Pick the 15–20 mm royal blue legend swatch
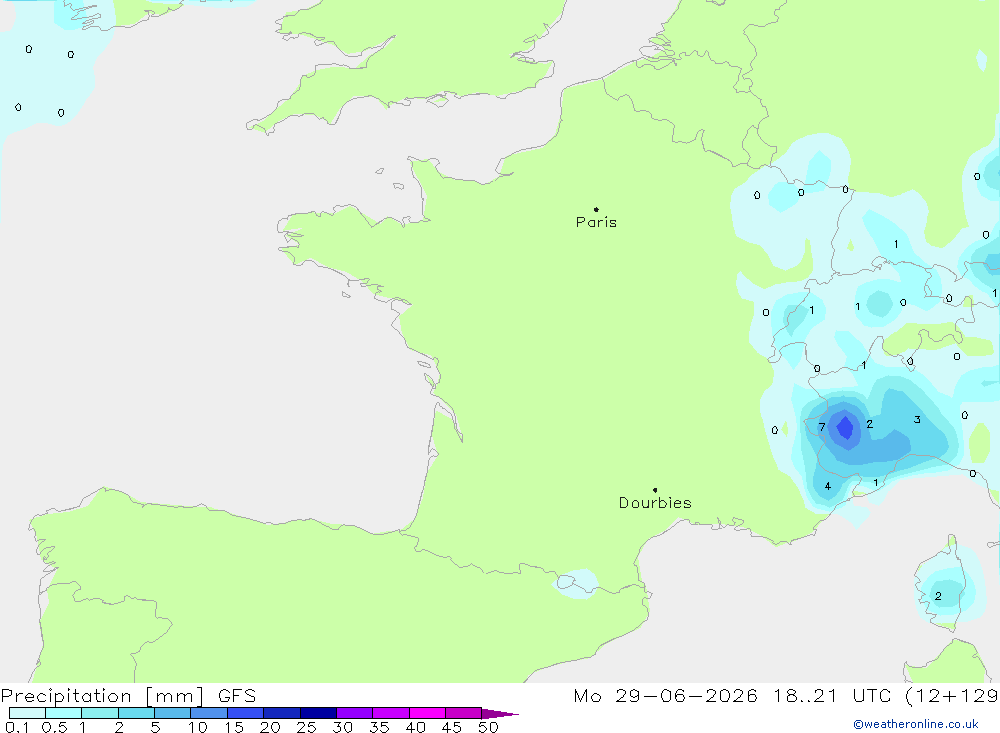The height and width of the screenshot is (733, 1000). [x=245, y=713]
